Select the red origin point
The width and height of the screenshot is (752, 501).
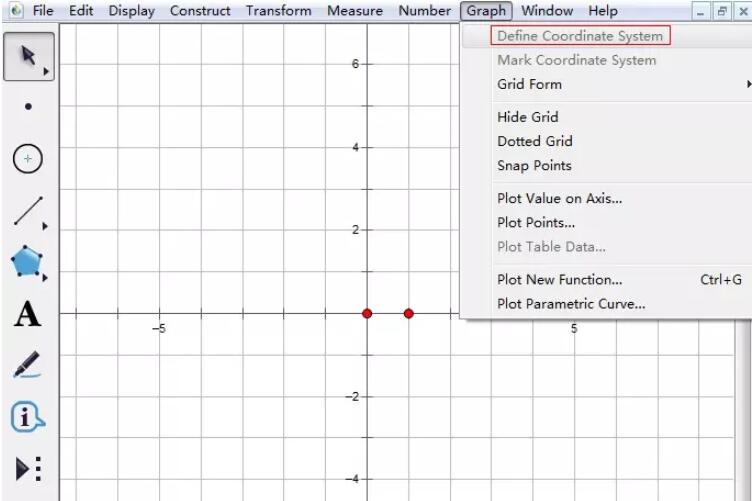(x=367, y=314)
